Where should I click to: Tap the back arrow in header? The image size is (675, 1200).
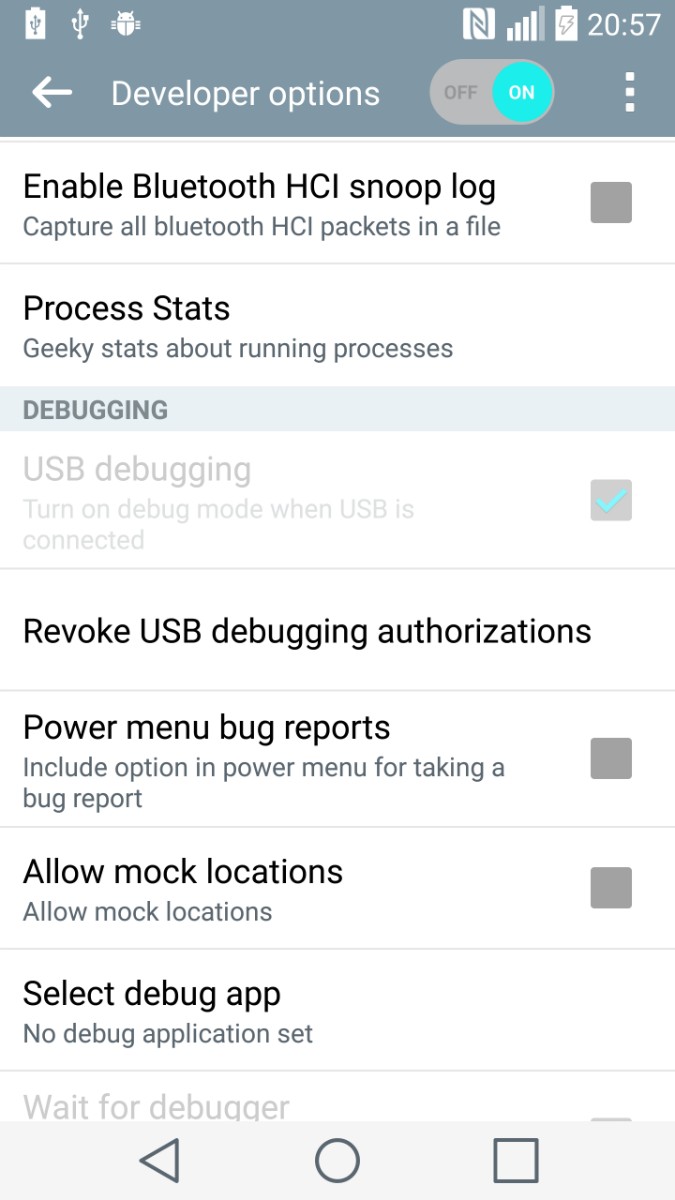tap(52, 93)
